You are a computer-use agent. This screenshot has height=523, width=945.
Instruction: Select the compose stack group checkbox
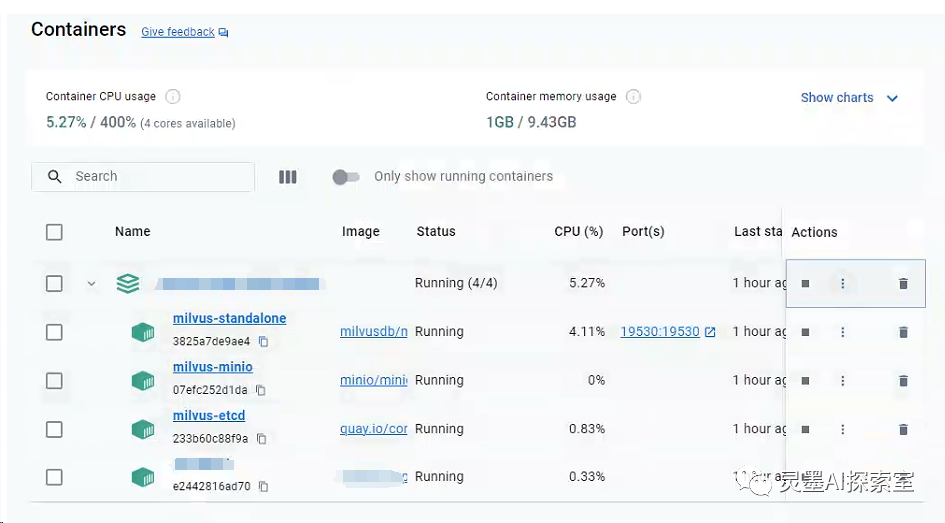54,283
